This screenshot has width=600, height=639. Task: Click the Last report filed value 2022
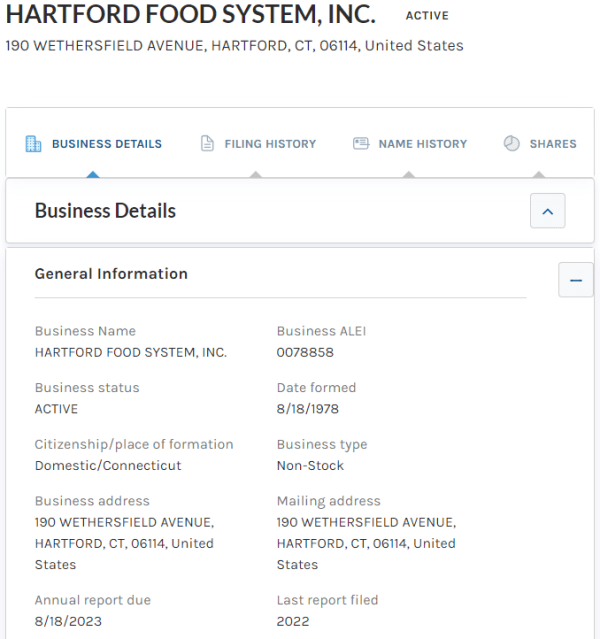click(294, 621)
